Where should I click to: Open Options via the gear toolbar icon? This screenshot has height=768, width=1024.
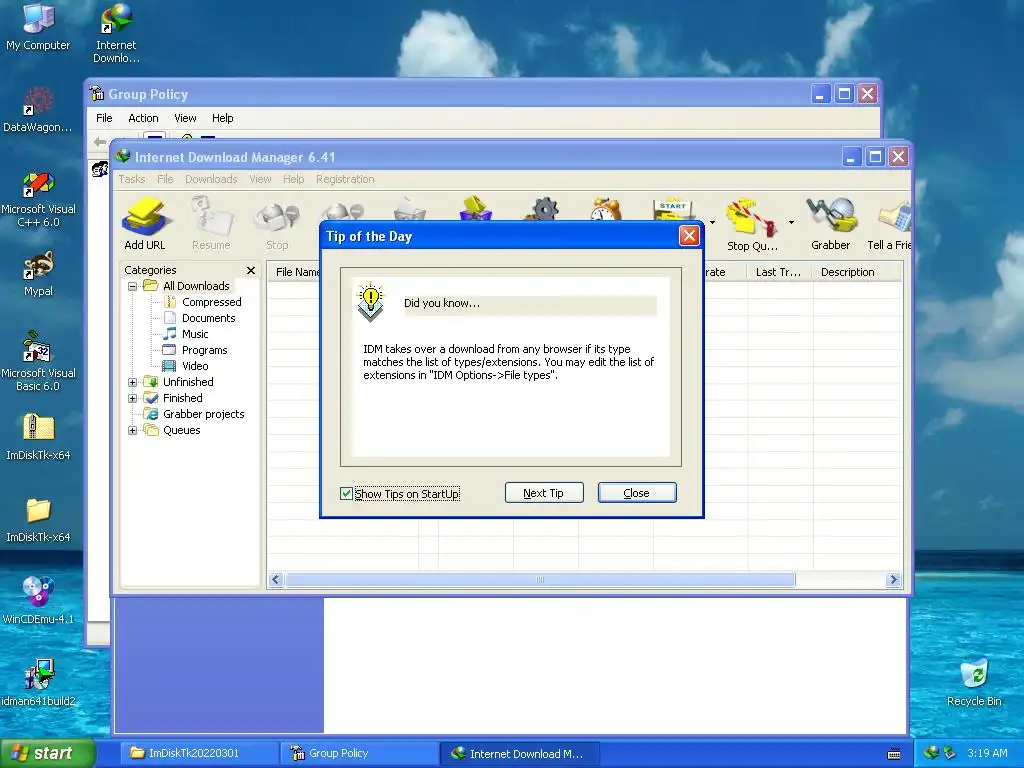pos(544,209)
